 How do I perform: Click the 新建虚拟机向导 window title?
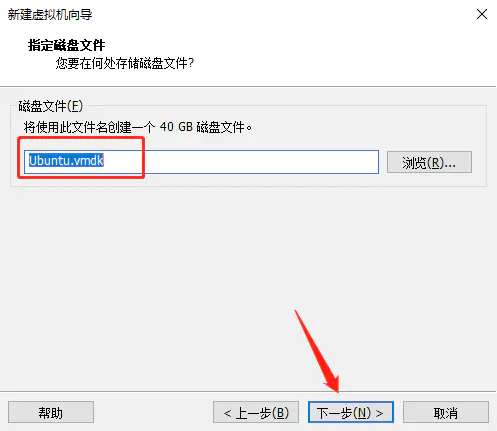tap(50, 15)
